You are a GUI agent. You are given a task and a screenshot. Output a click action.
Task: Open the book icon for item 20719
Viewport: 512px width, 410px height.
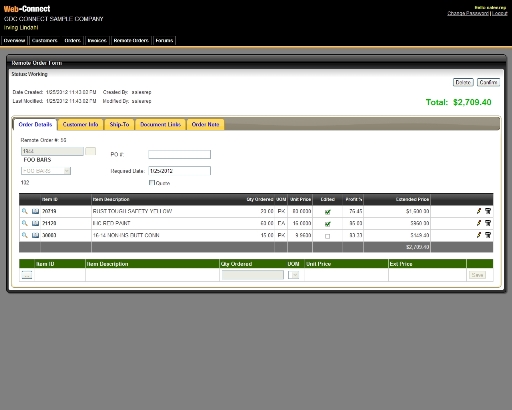(x=35, y=211)
